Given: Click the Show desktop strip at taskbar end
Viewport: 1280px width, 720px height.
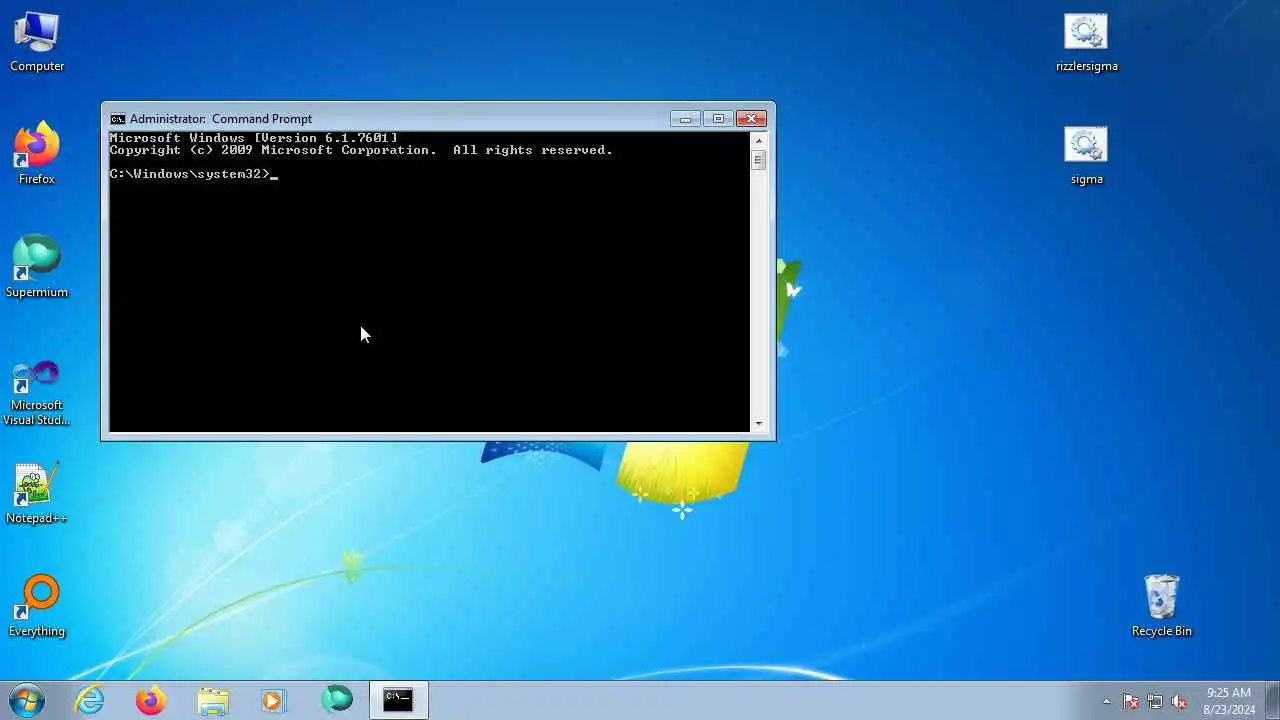Looking at the screenshot, I should [x=1272, y=700].
